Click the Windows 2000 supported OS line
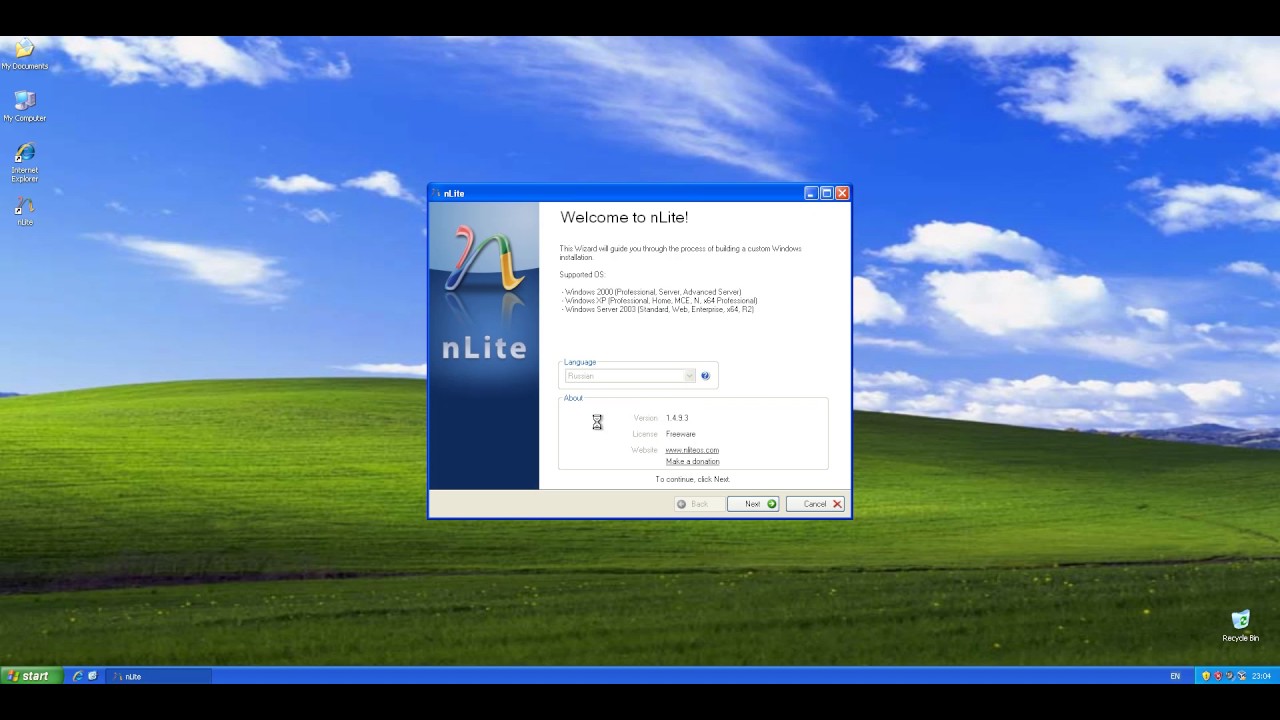 coord(651,292)
